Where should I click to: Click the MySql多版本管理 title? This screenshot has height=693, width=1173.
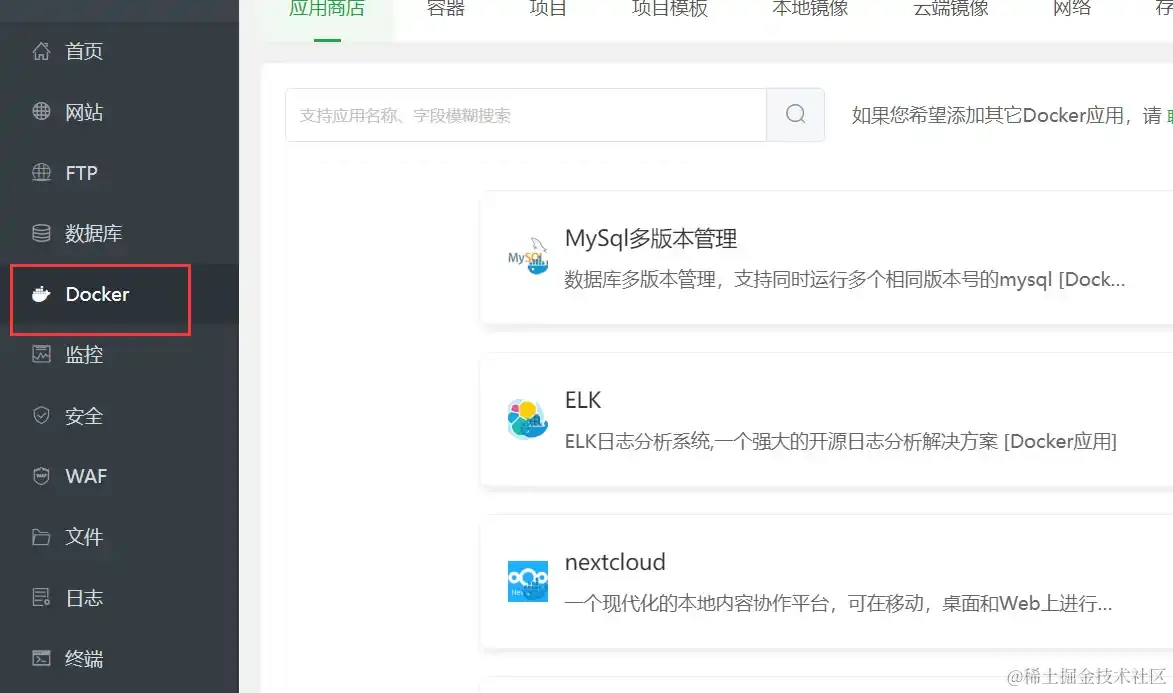(x=651, y=238)
